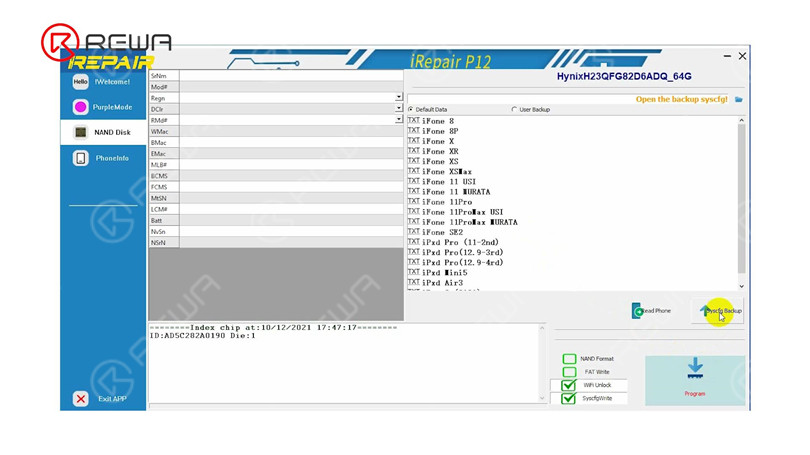Uncheck the WiFi Unlock checkbox
This screenshot has height=455, width=810.
pos(569,385)
